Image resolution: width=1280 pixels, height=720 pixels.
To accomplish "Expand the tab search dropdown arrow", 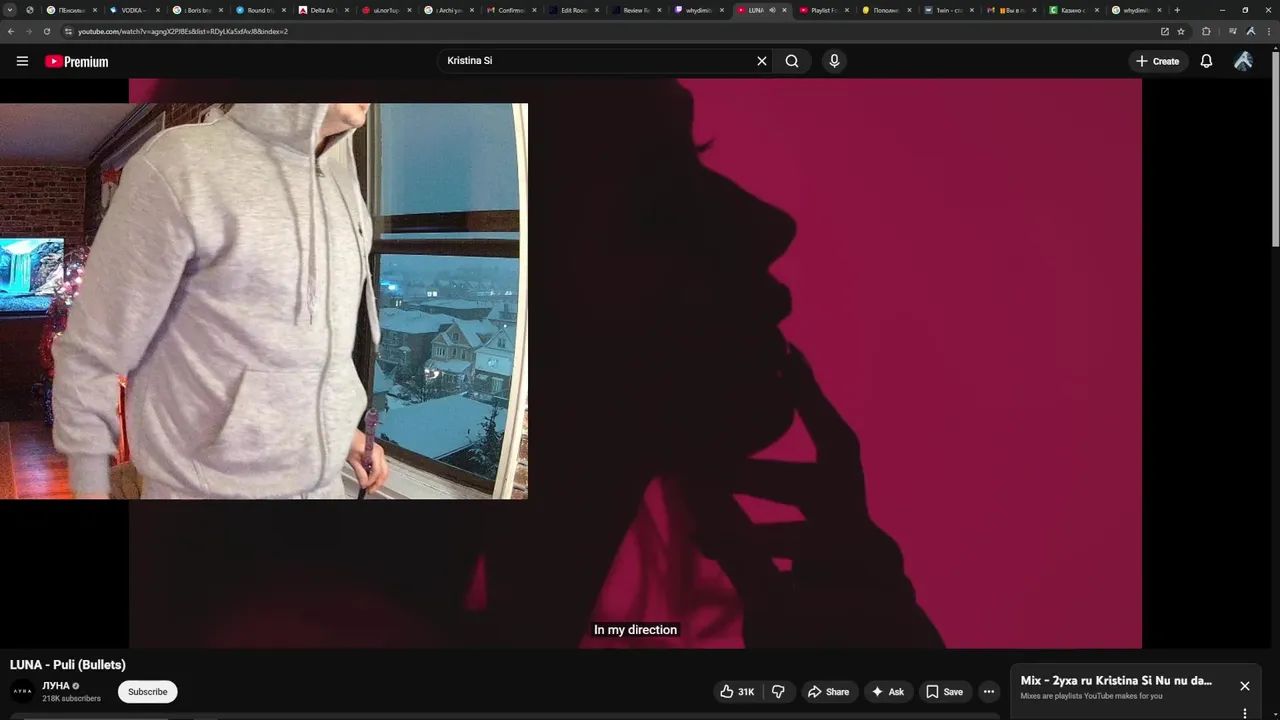I will pyautogui.click(x=10, y=10).
